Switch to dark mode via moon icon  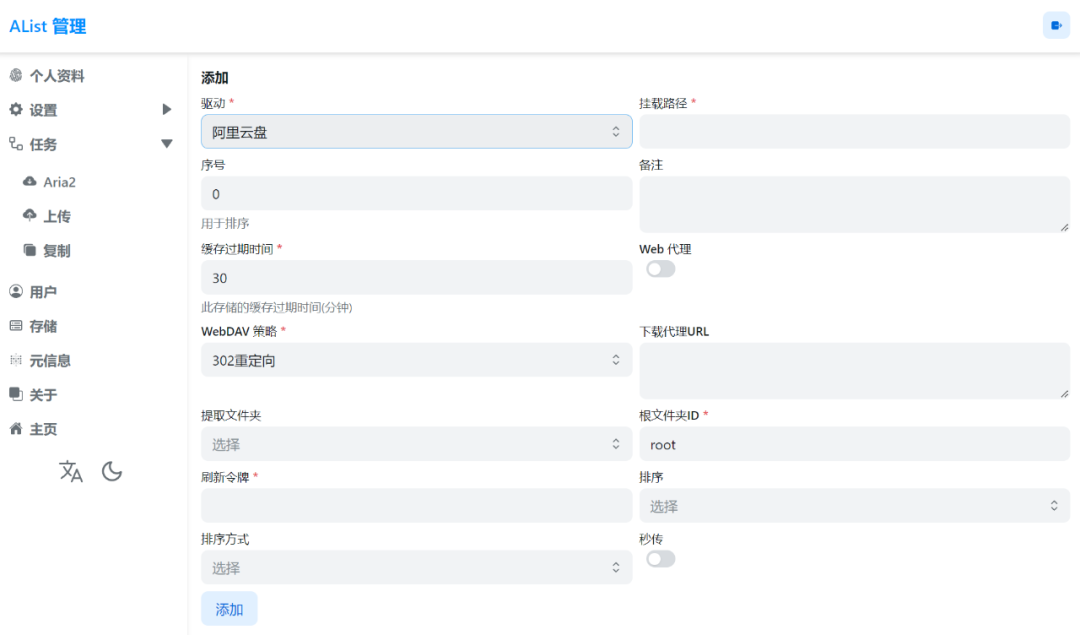coord(112,472)
